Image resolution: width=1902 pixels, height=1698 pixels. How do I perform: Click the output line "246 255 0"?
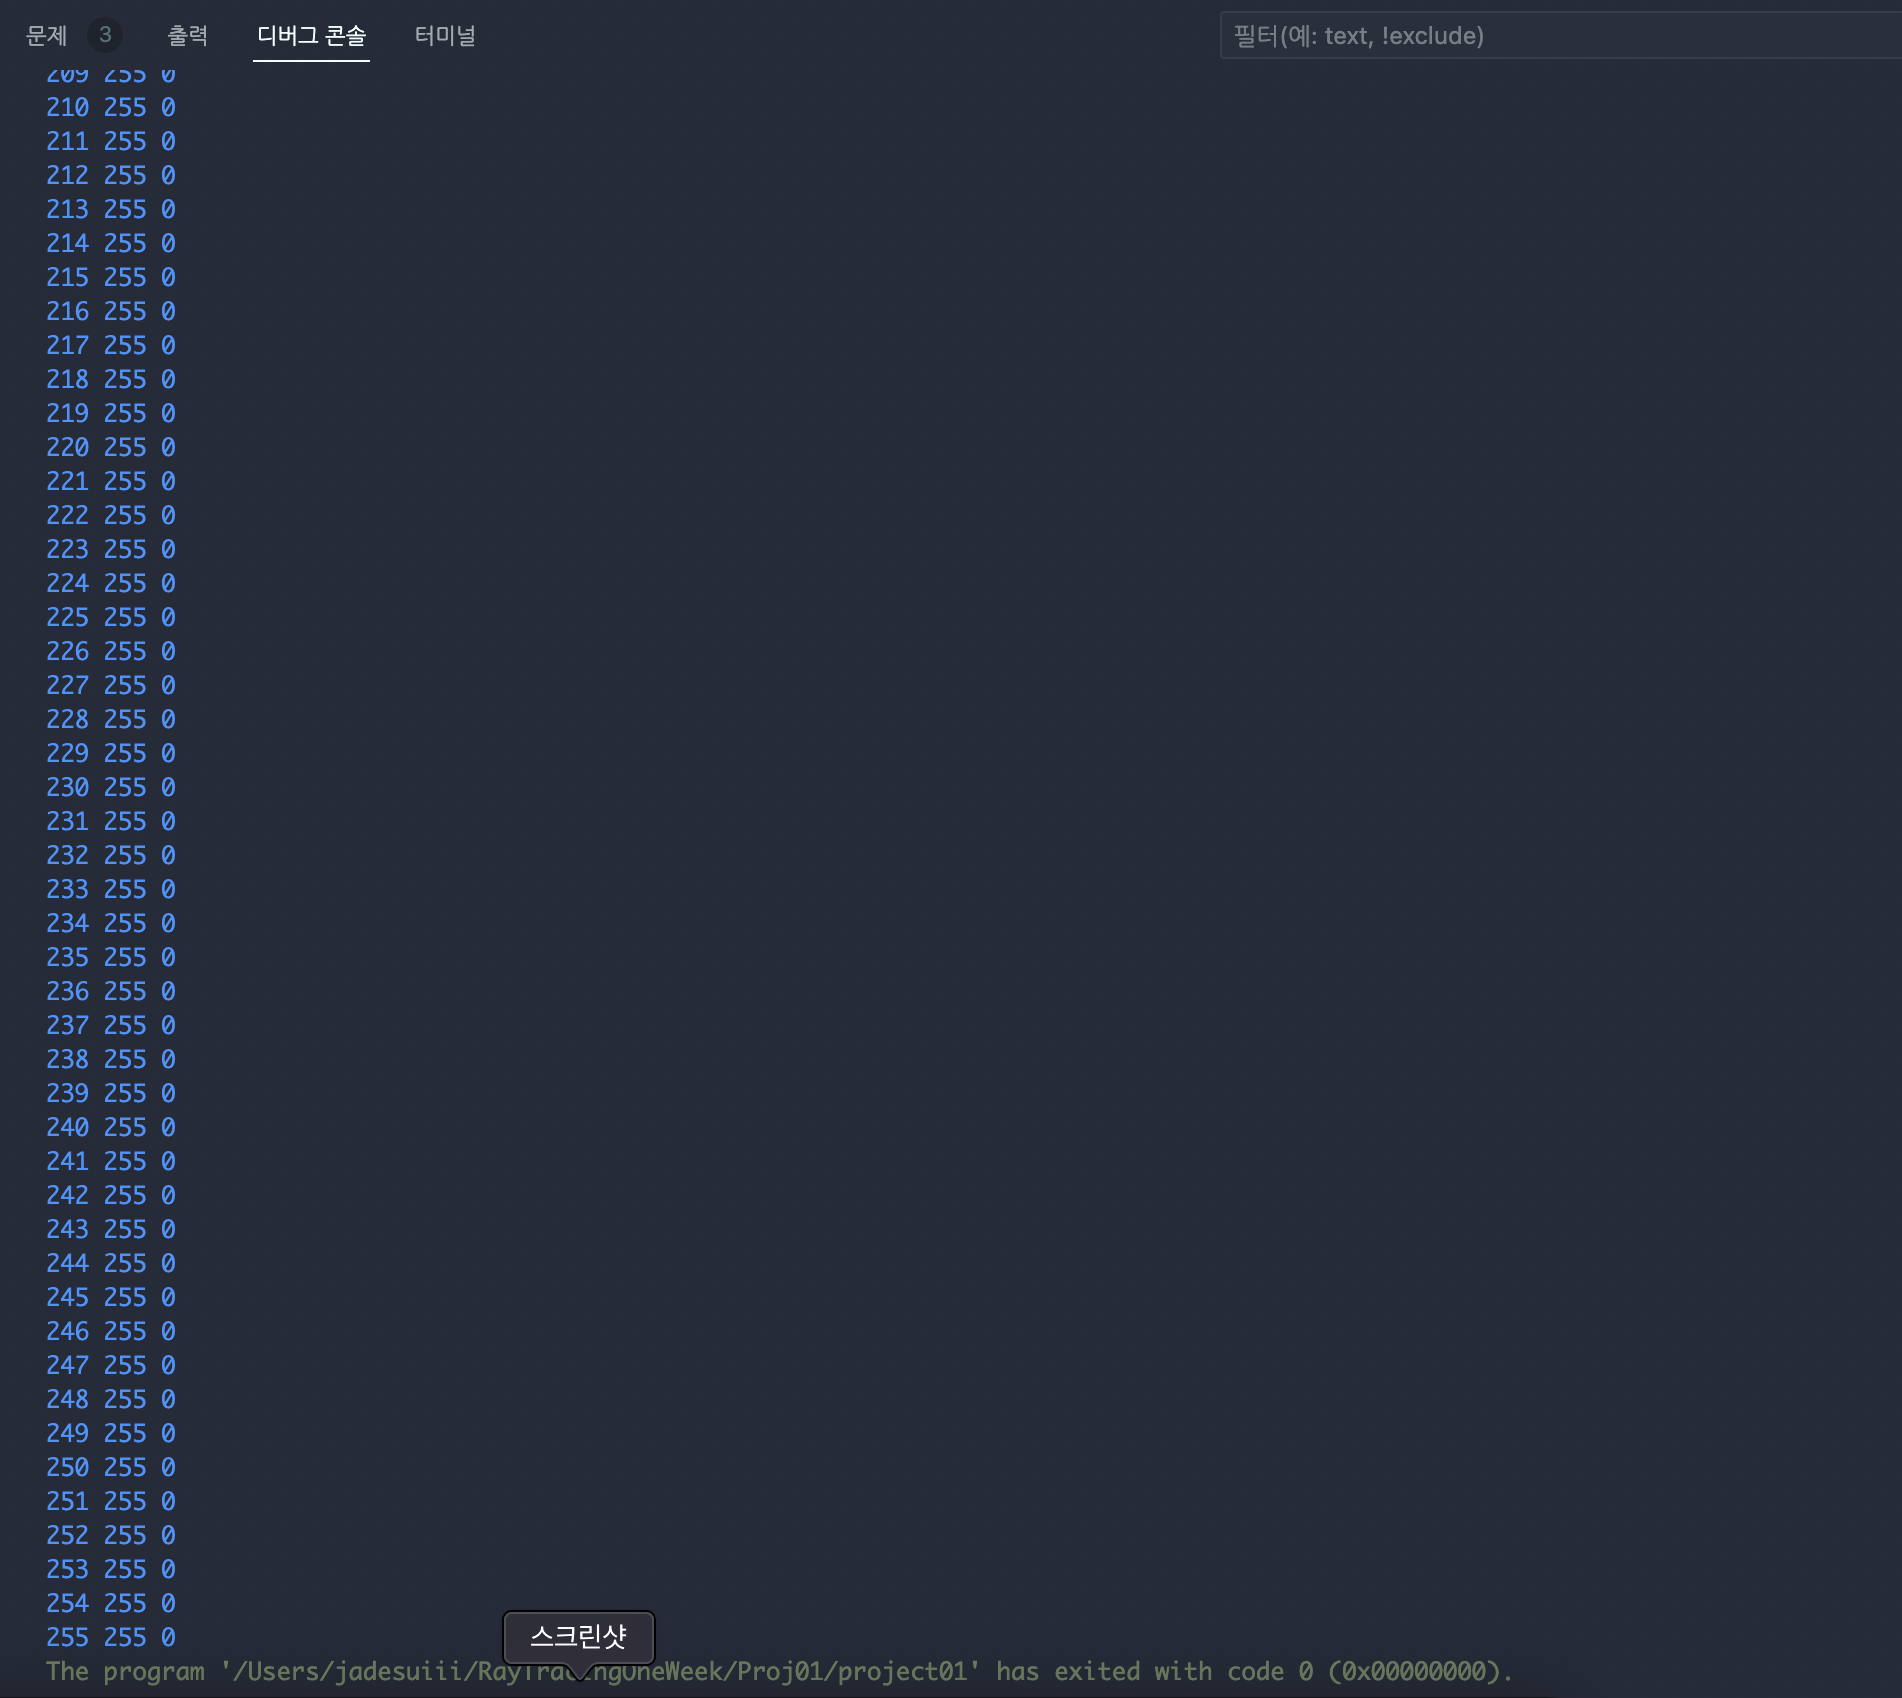coord(111,1331)
